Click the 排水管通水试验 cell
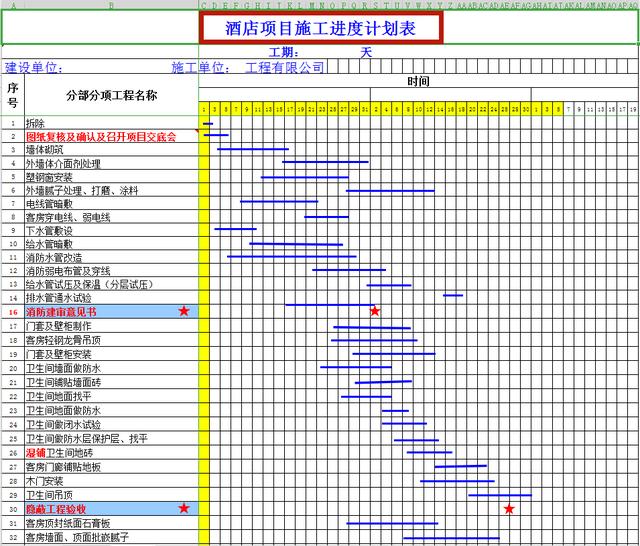Screen dimensions: 640x546 [x=111, y=297]
